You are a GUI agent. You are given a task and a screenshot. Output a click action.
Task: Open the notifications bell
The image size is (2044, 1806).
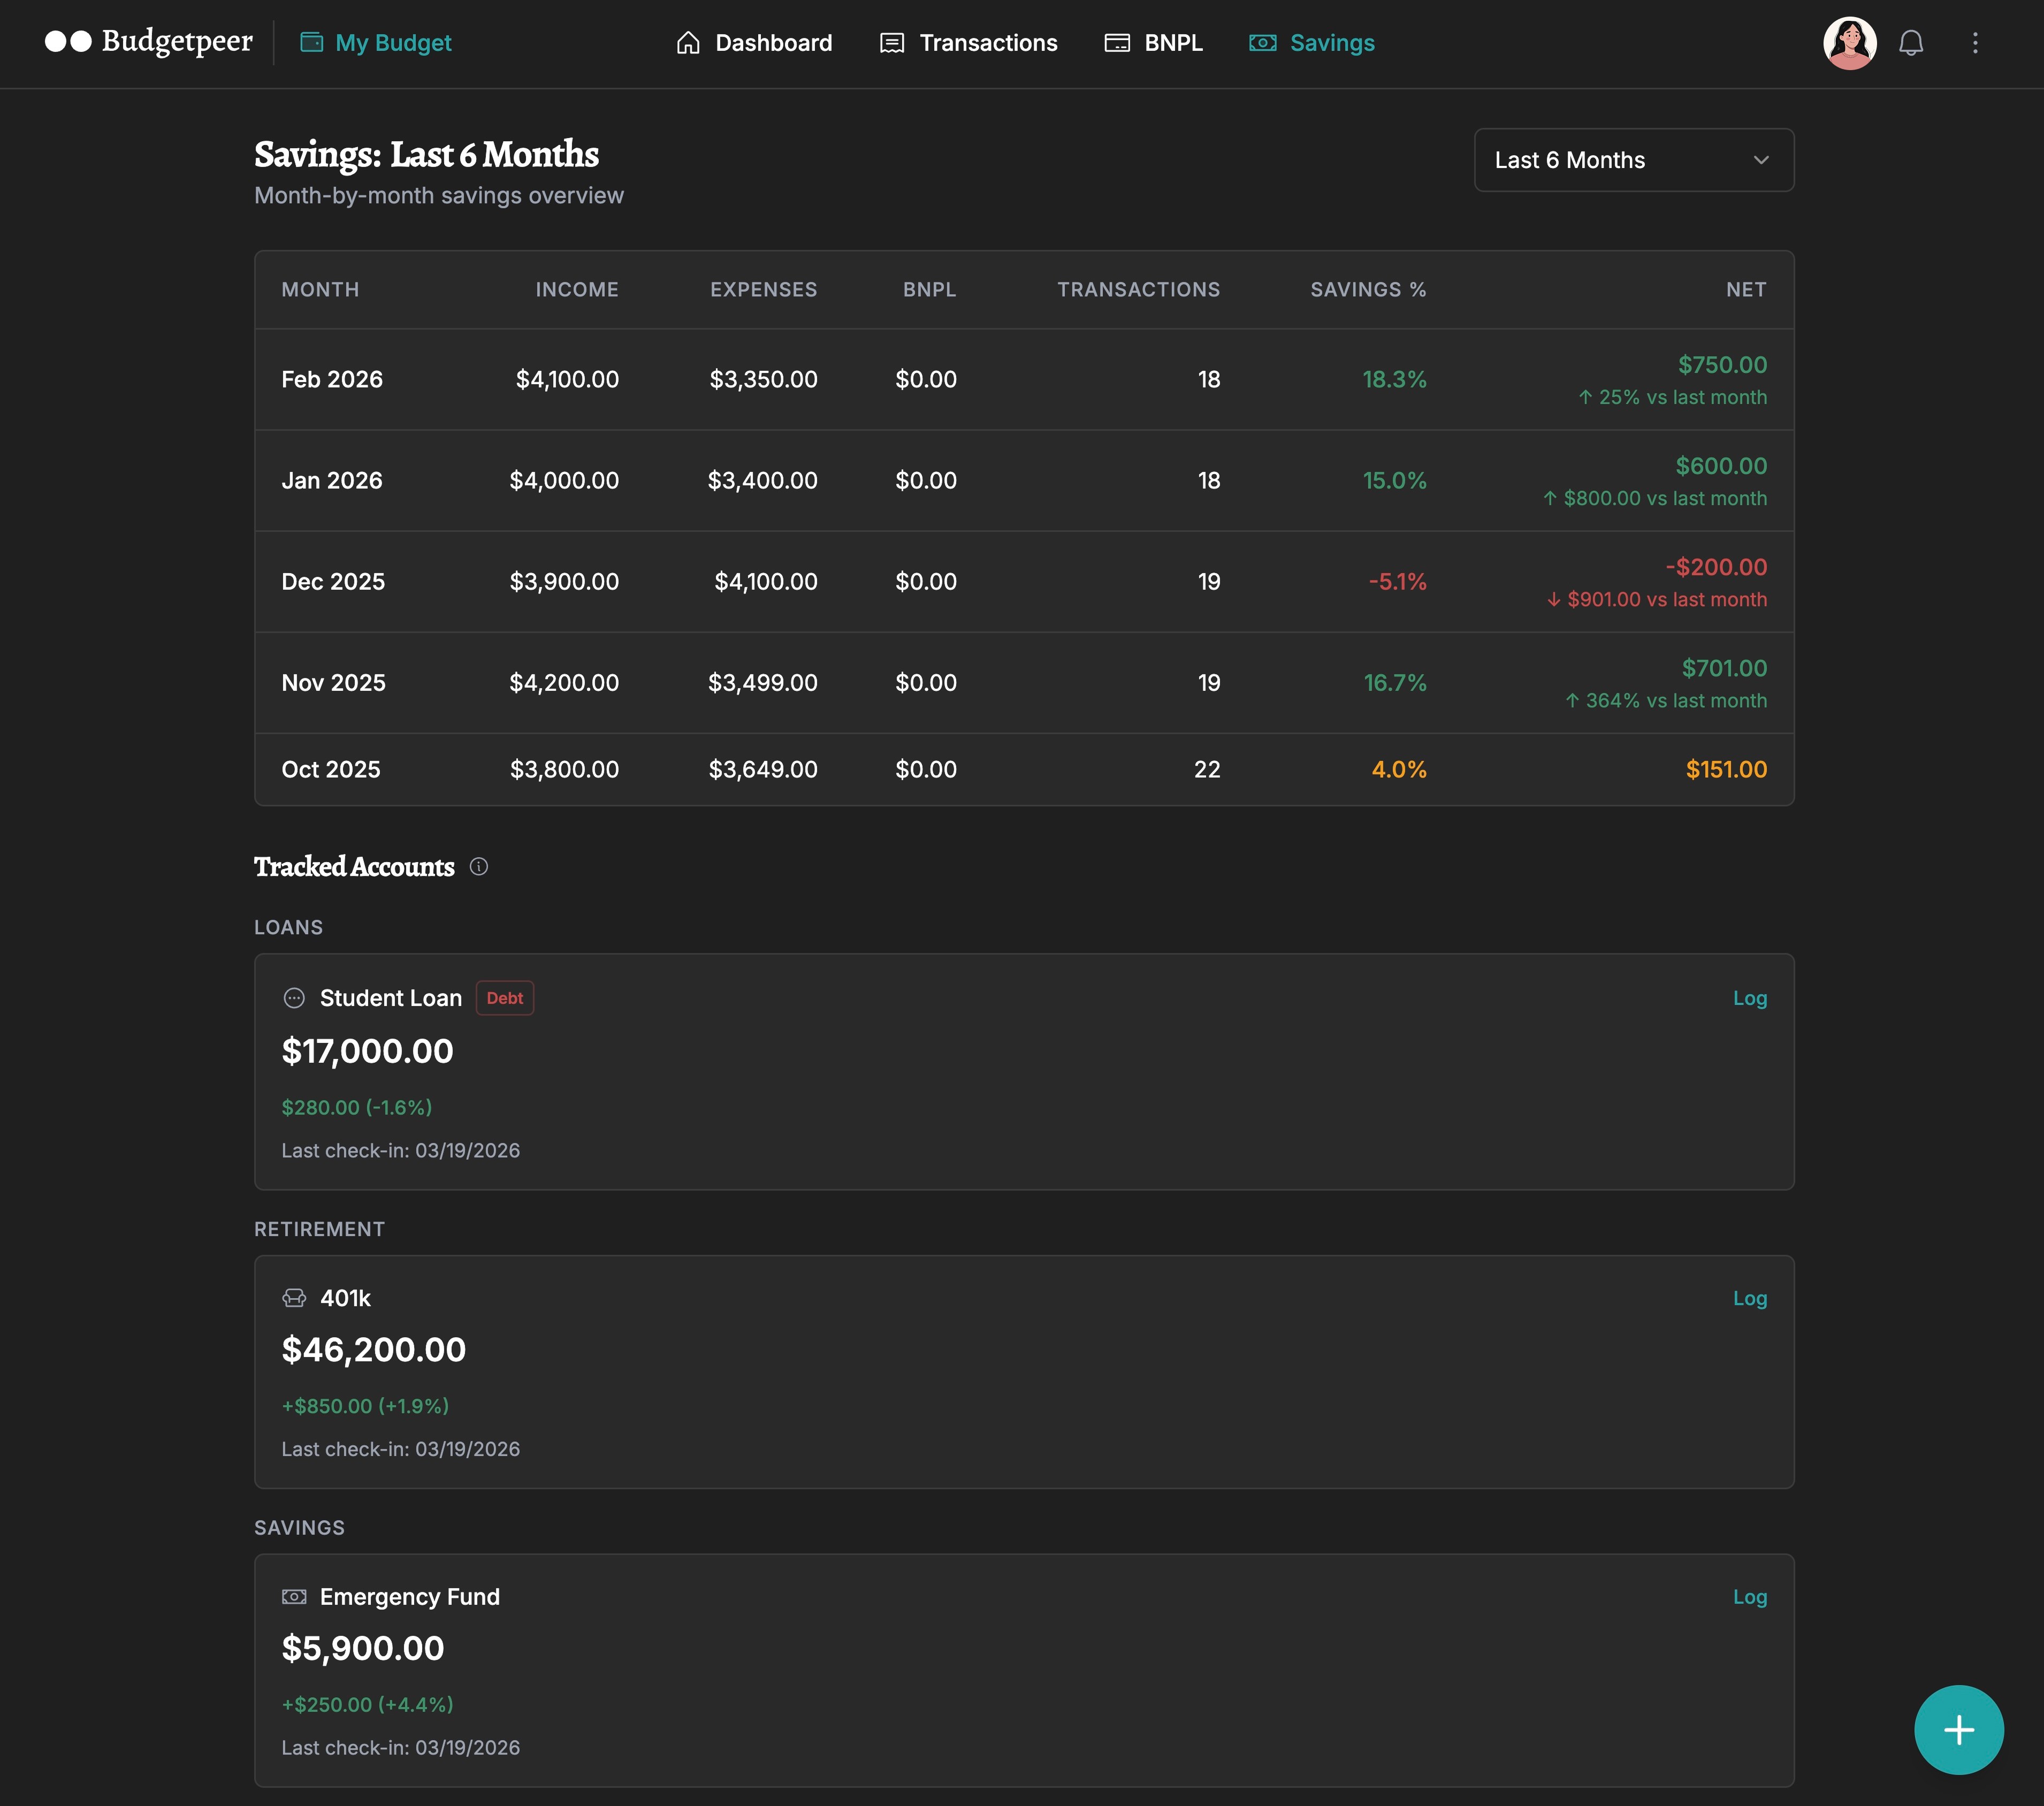coord(1911,42)
